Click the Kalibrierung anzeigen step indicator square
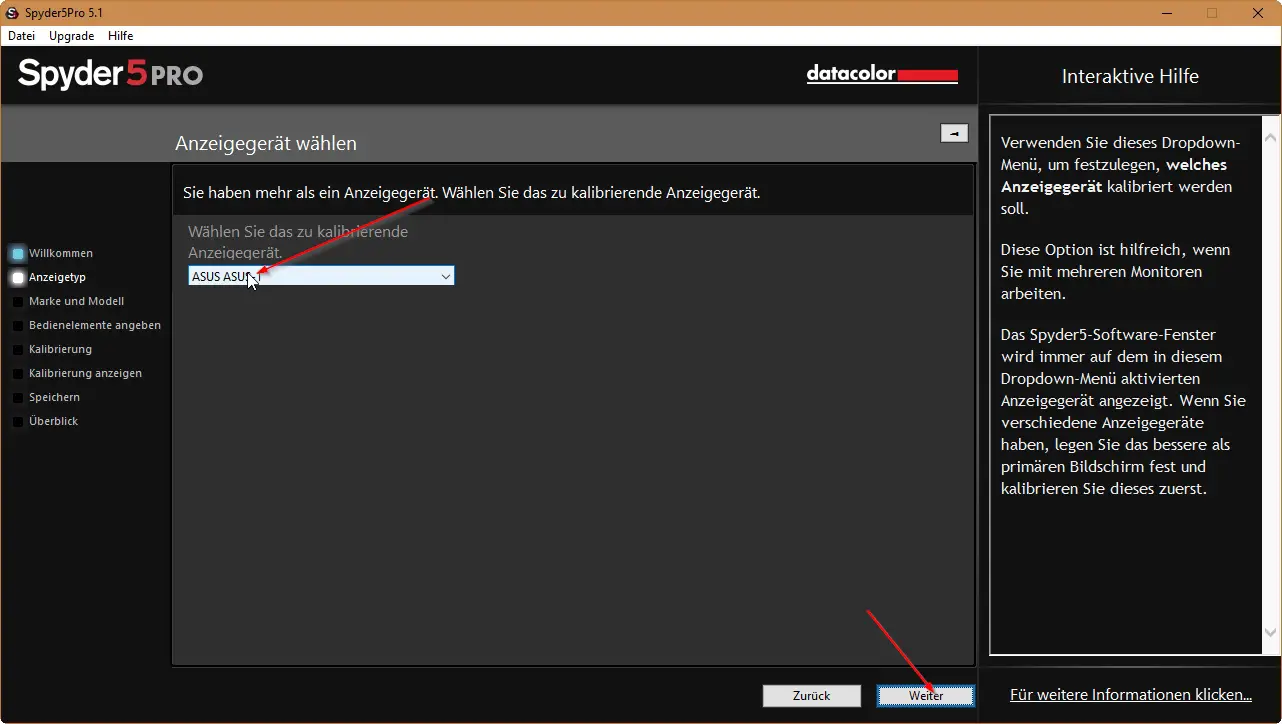 coord(18,374)
